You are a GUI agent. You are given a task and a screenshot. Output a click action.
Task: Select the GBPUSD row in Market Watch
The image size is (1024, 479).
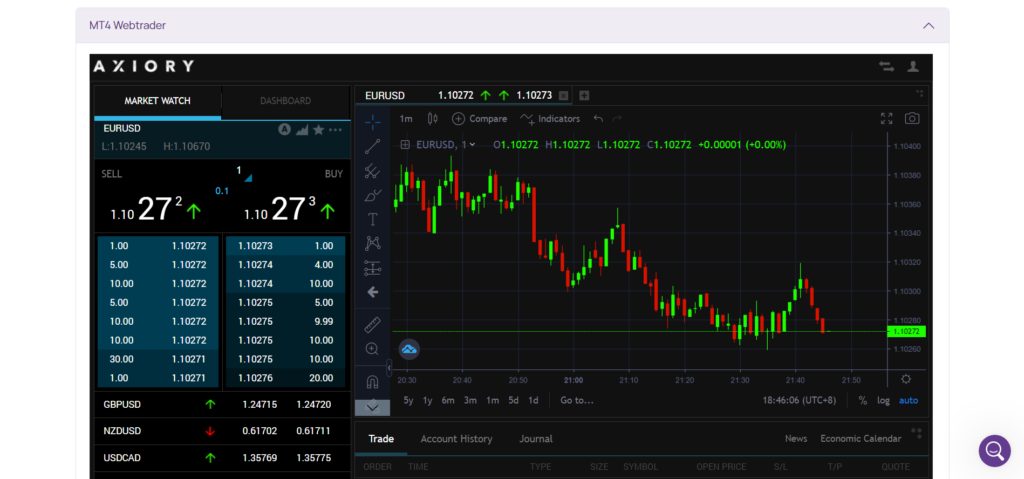tap(223, 405)
